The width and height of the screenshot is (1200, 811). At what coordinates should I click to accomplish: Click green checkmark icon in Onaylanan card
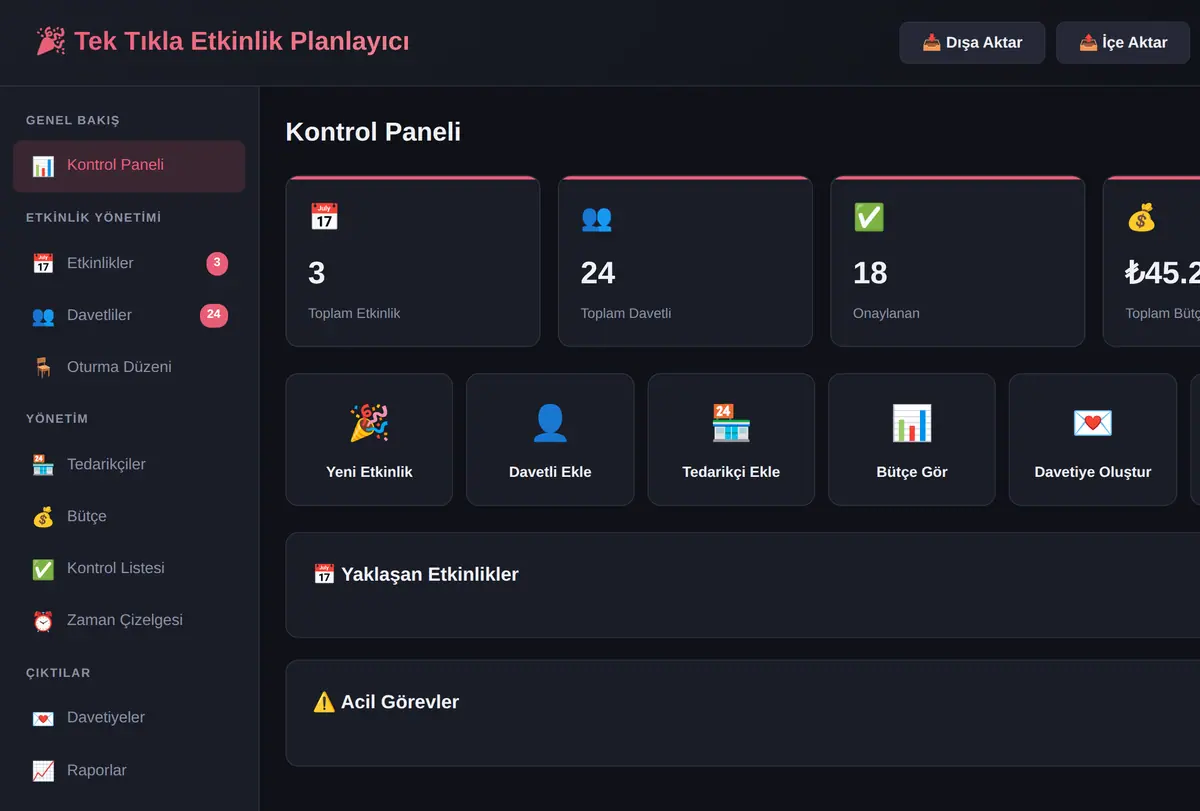point(869,217)
